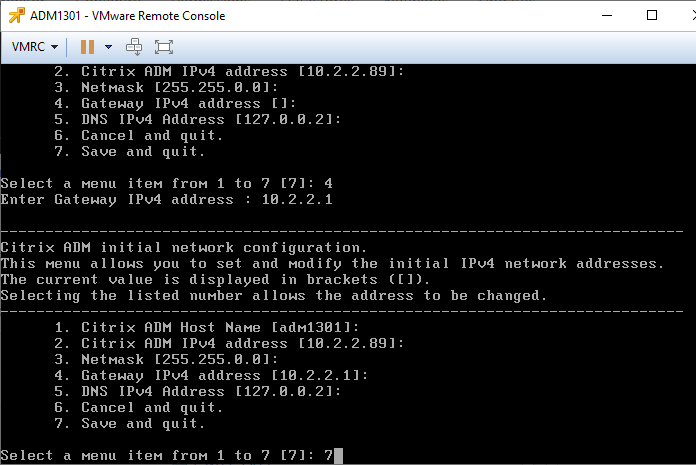
Task: Click the 'This menu allows you' text line
Action: pos(332,264)
